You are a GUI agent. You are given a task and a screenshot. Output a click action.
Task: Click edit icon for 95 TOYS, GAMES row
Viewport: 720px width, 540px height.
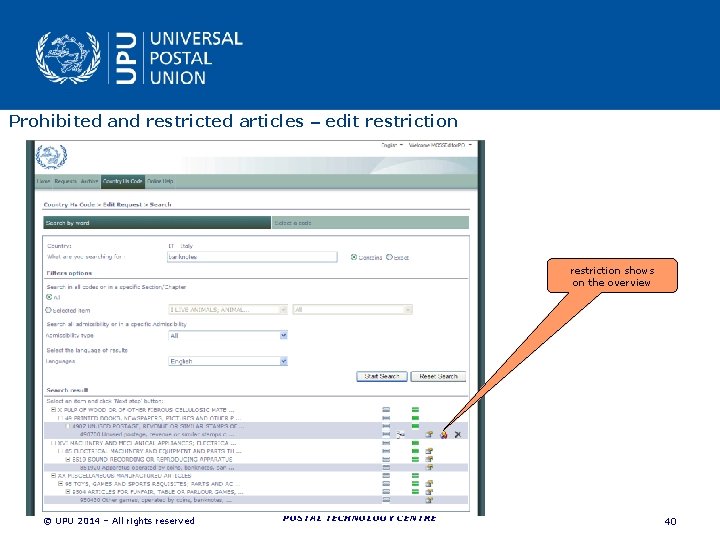click(x=429, y=484)
